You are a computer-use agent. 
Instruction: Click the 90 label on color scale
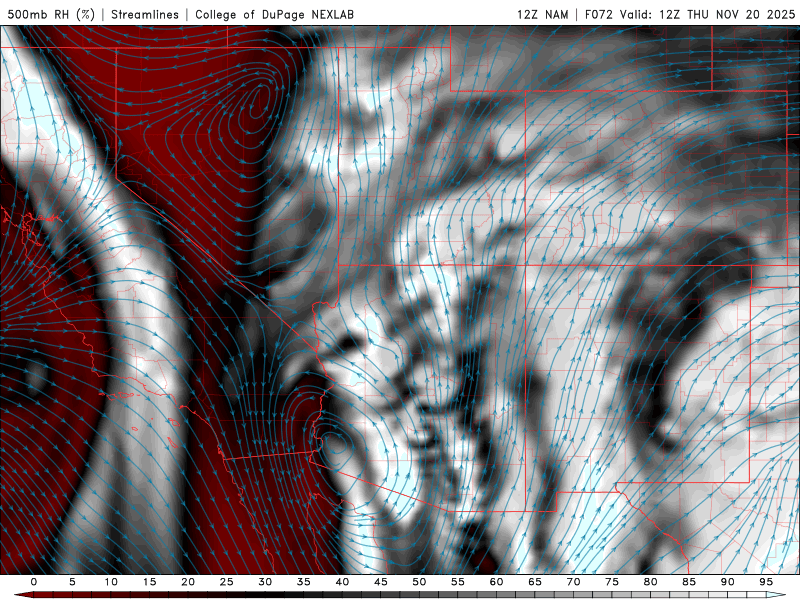click(728, 582)
